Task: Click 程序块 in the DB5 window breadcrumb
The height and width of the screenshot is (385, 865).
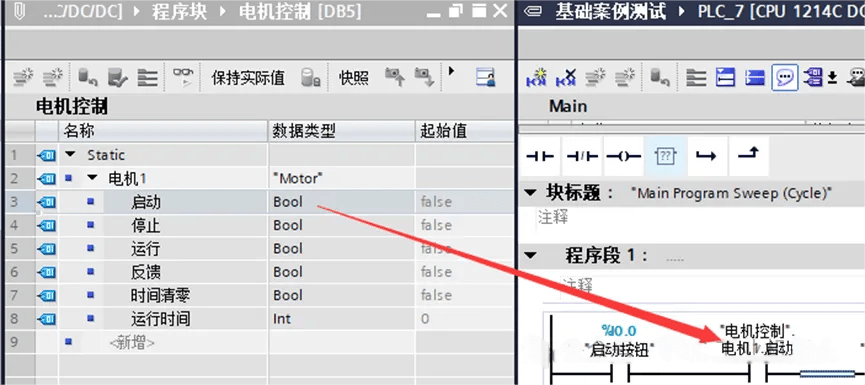Action: (x=179, y=12)
